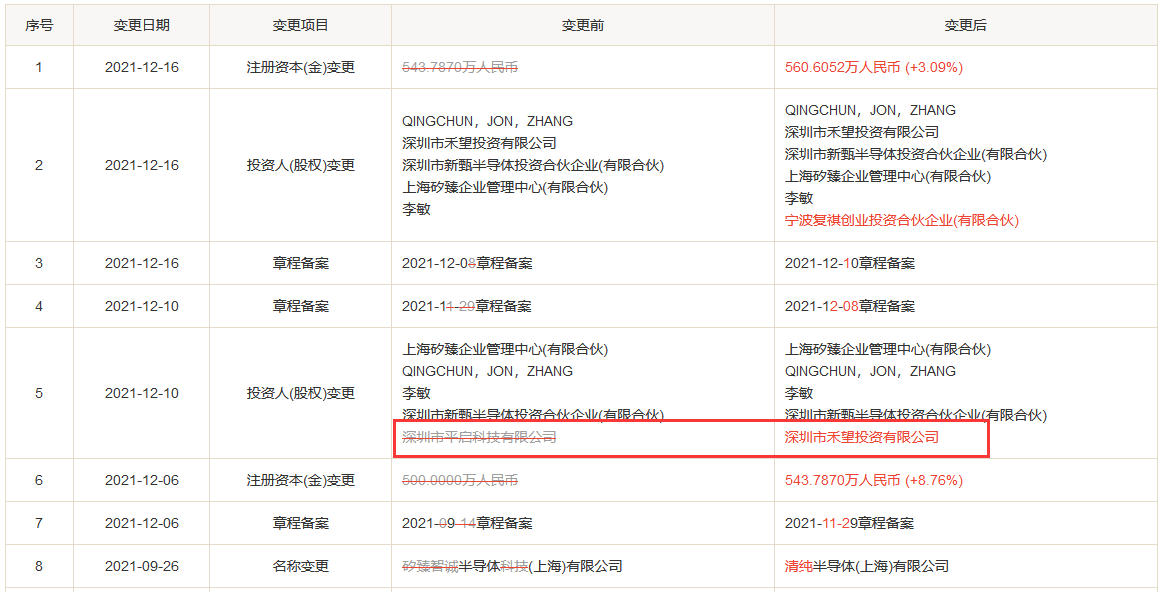This screenshot has height=592, width=1165.
Task: Click struck-through 543.7870万人民币 in row 1
Action: click(459, 68)
